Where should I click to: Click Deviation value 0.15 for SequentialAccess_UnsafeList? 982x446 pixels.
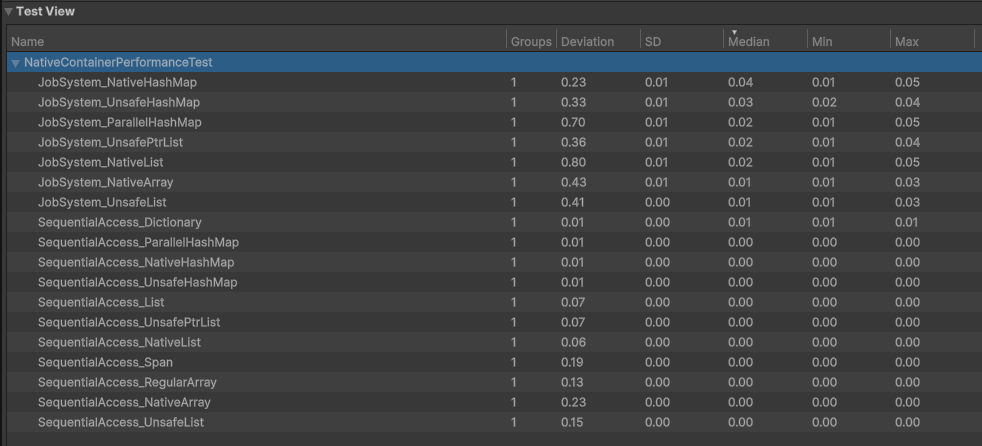click(x=573, y=423)
